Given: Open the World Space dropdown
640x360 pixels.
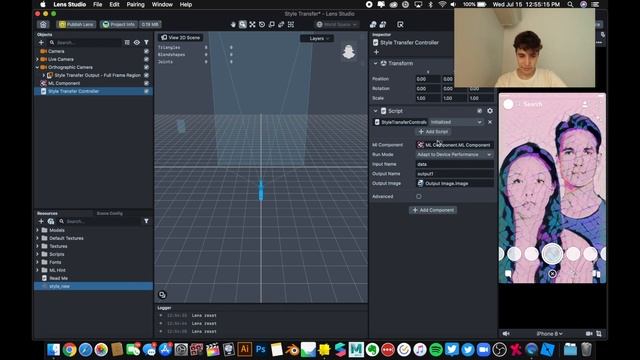Looking at the screenshot, I should (337, 24).
